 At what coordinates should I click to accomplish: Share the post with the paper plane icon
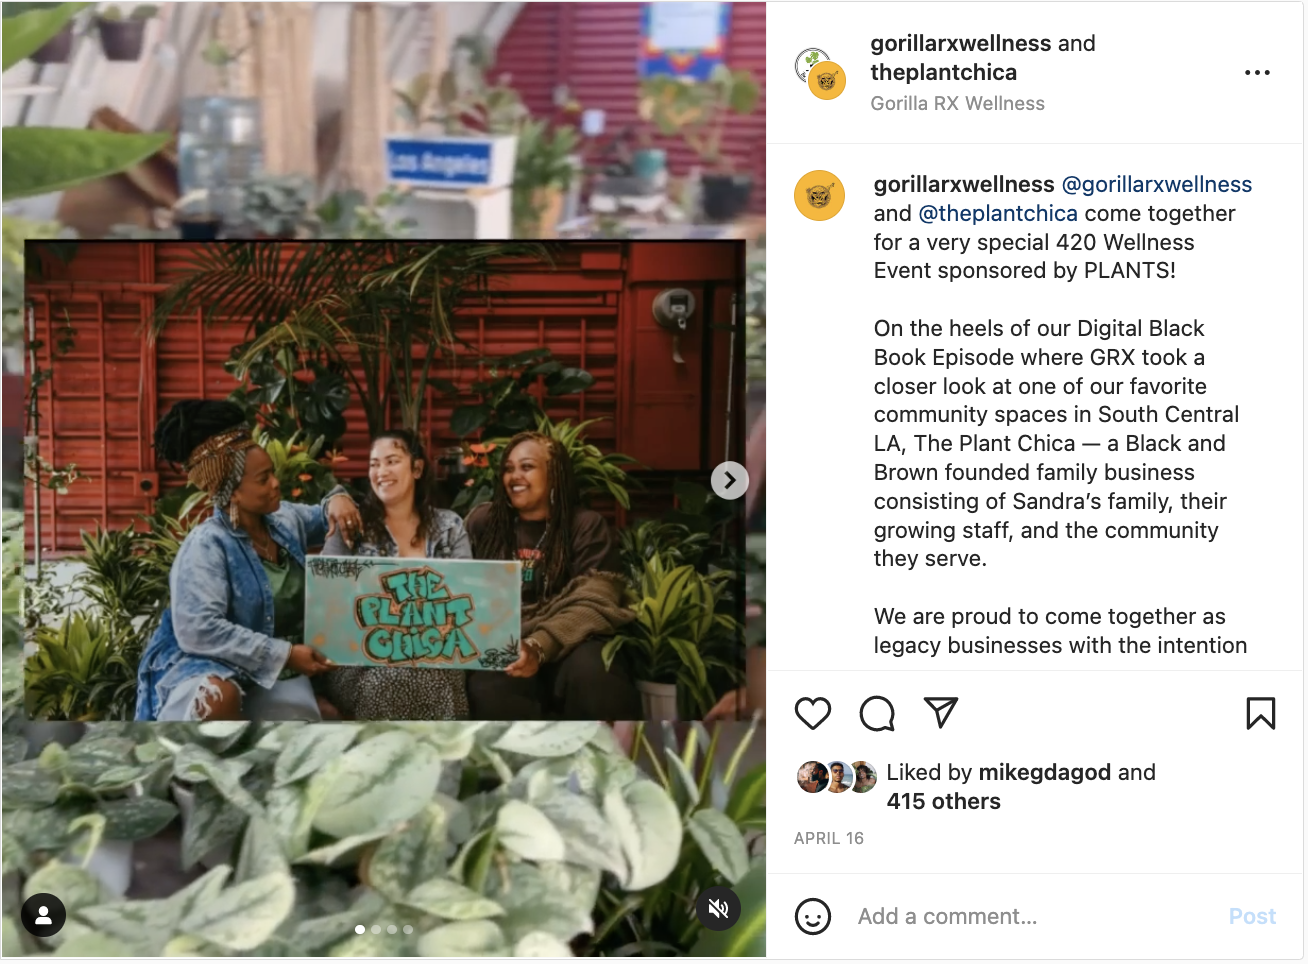click(x=941, y=712)
